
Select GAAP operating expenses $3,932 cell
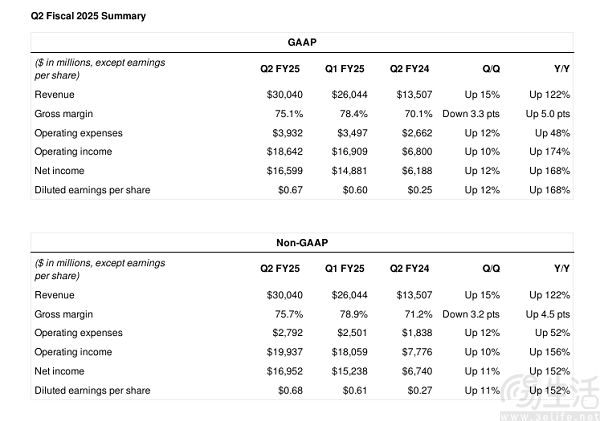pyautogui.click(x=287, y=133)
